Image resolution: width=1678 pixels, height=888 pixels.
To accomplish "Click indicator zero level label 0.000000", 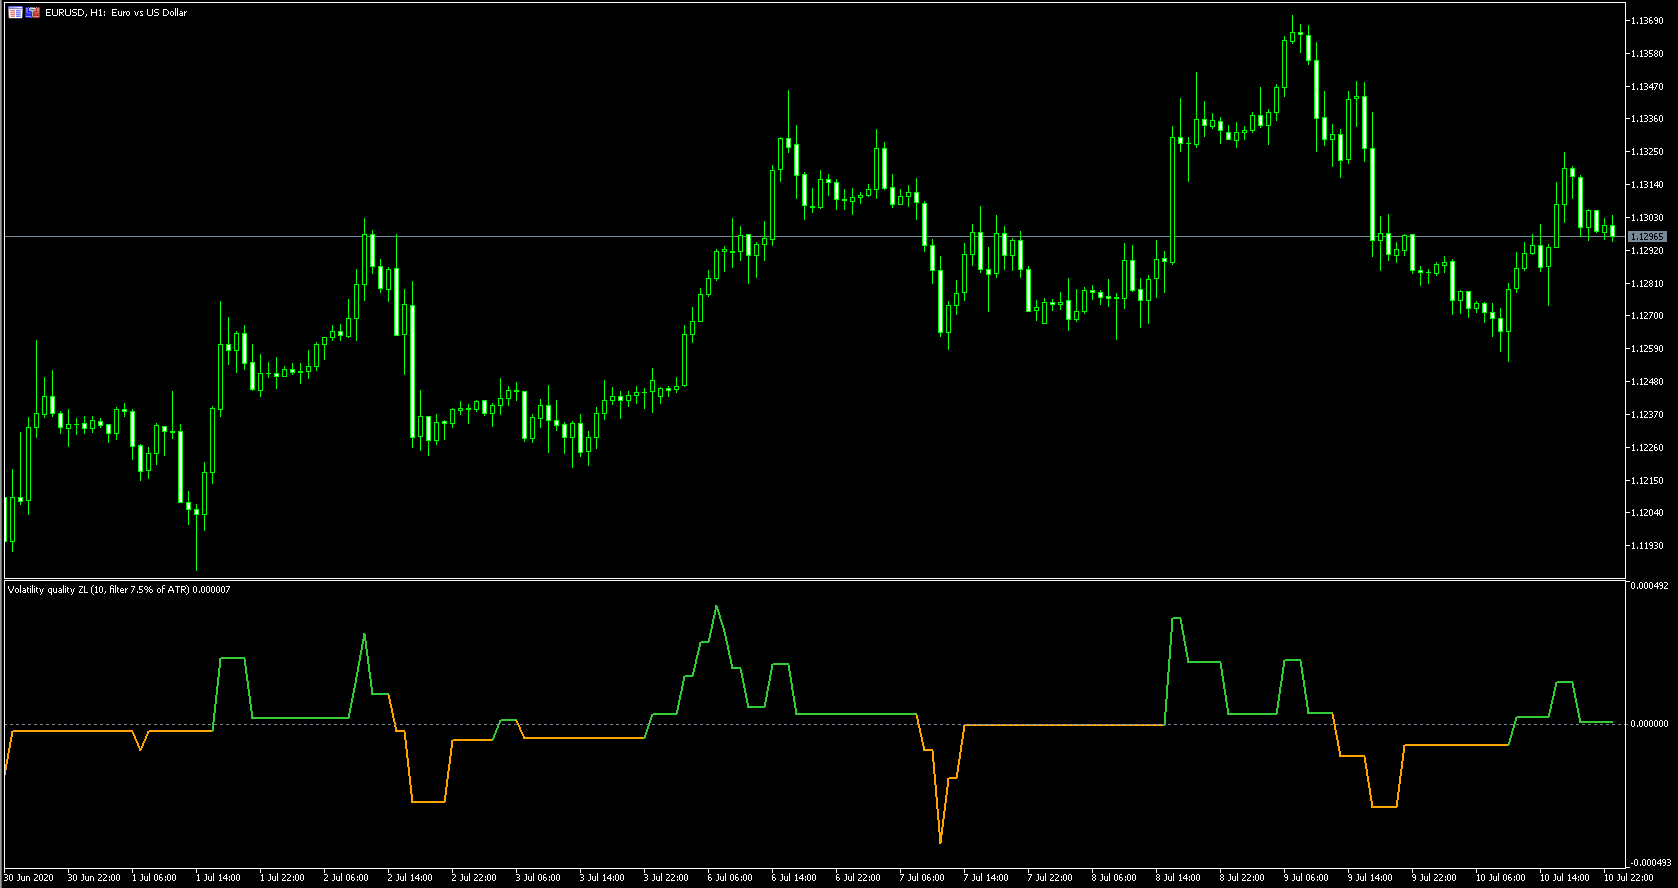I will (1649, 724).
